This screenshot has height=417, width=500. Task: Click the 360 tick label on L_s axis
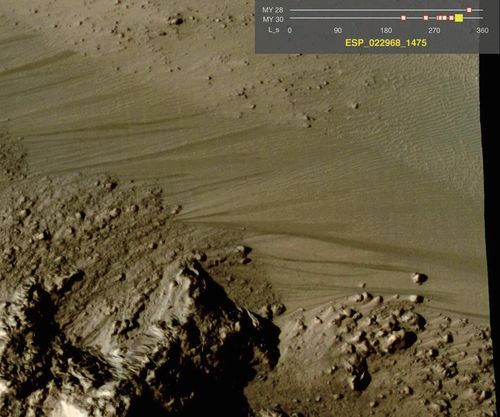coord(482,30)
